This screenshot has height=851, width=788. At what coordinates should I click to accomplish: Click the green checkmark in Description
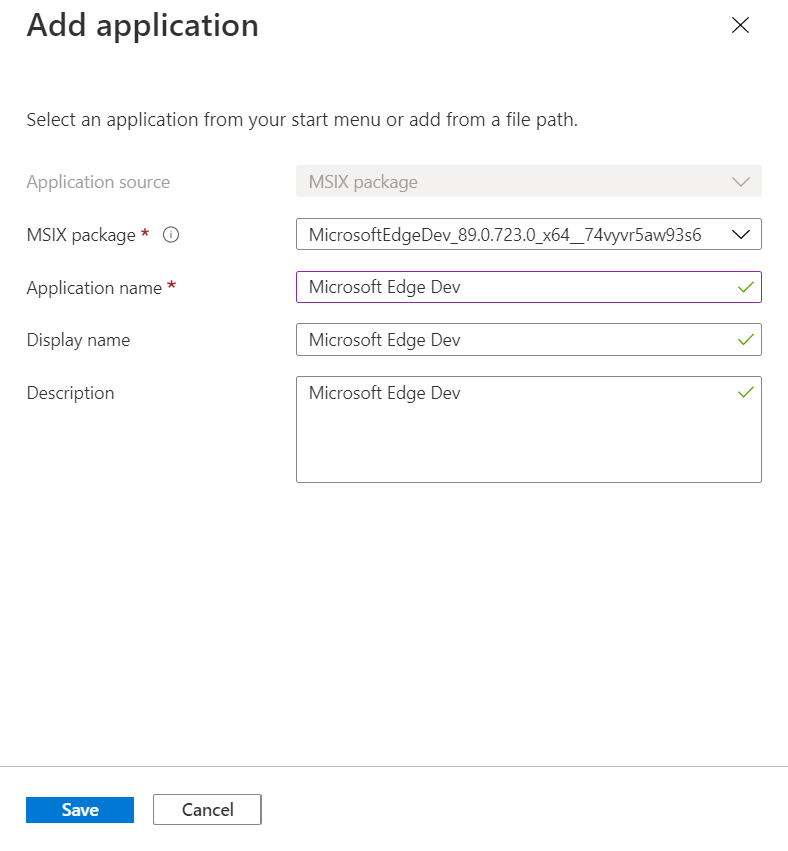pyautogui.click(x=746, y=392)
